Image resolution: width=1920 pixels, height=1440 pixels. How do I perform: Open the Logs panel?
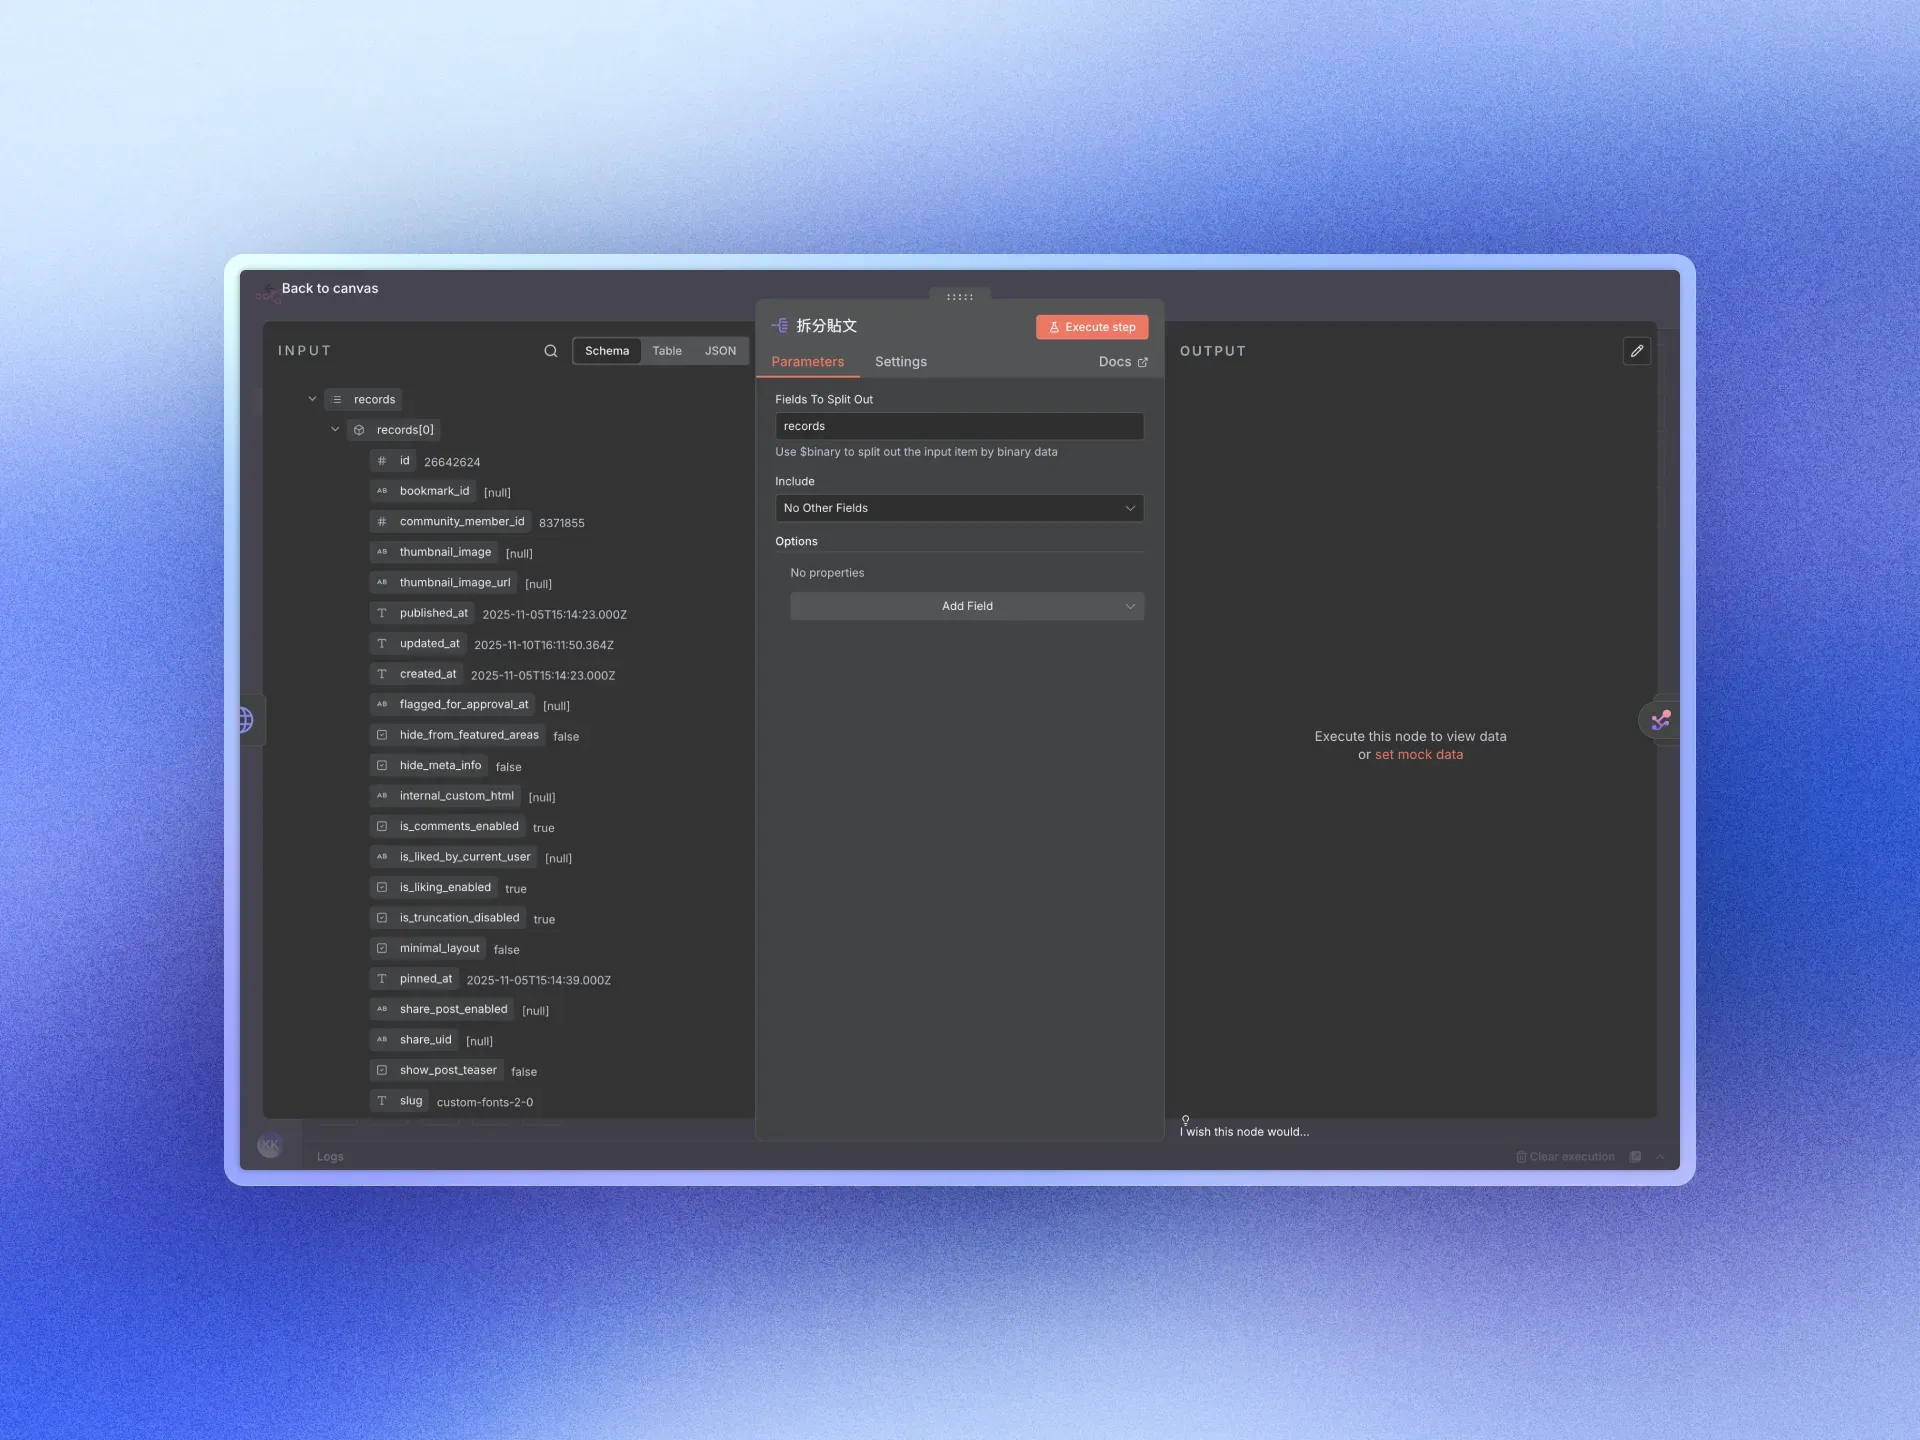[330, 1157]
